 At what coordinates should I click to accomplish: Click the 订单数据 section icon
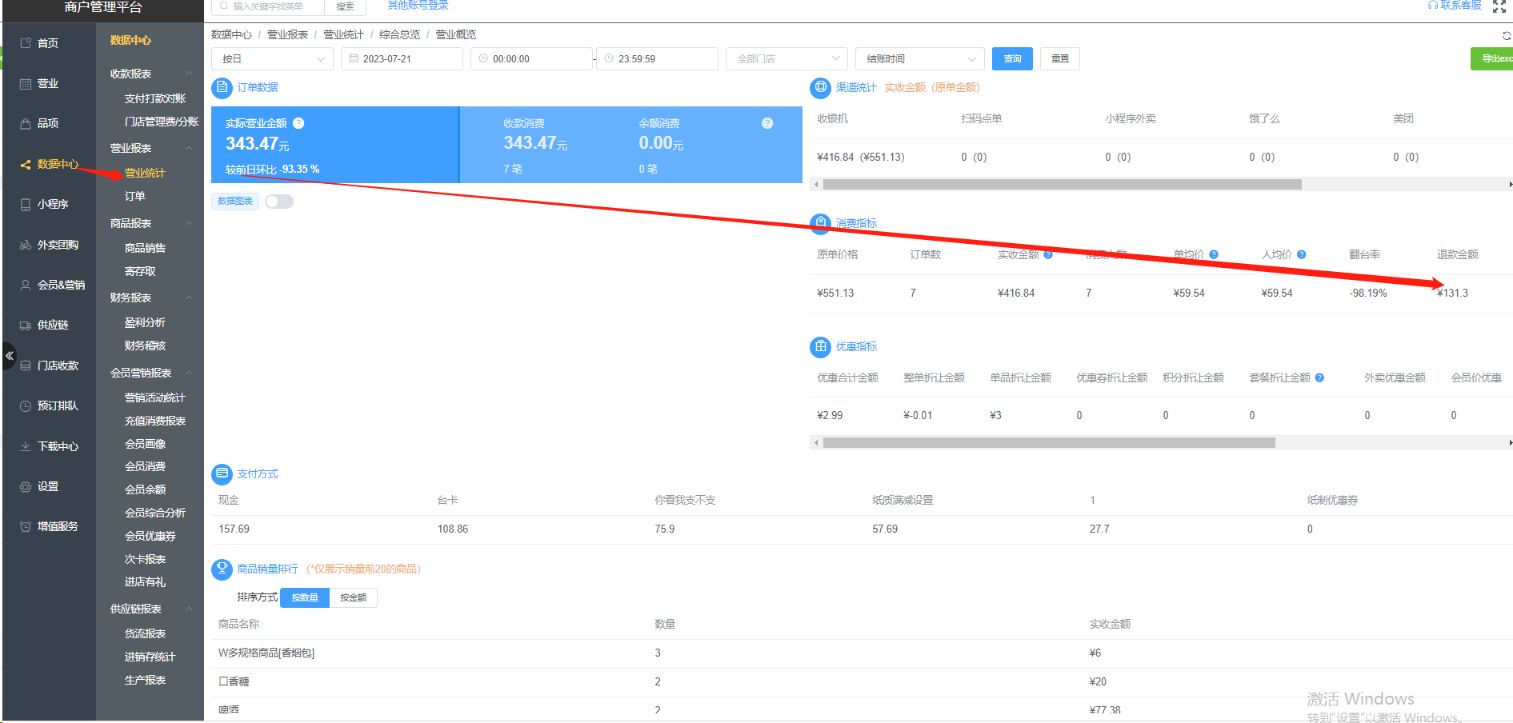[222, 88]
